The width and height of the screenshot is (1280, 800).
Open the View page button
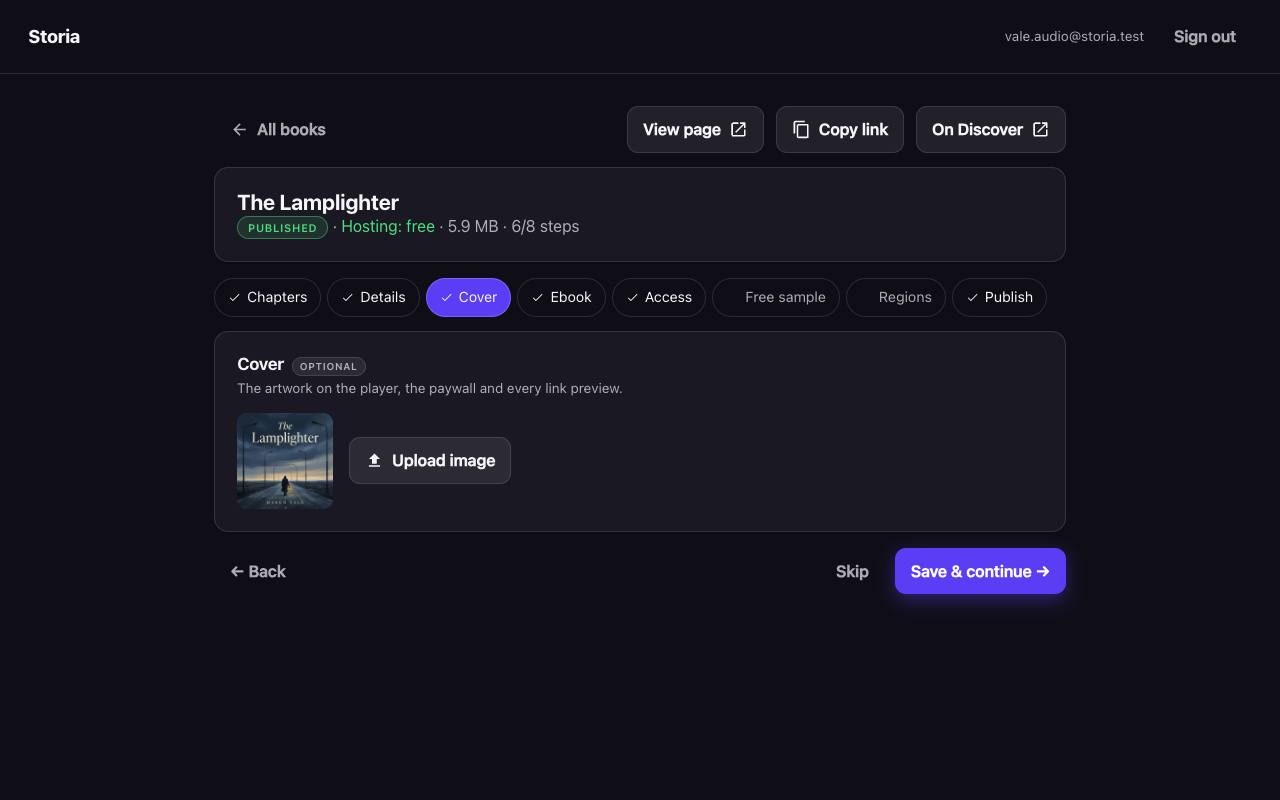(x=695, y=130)
